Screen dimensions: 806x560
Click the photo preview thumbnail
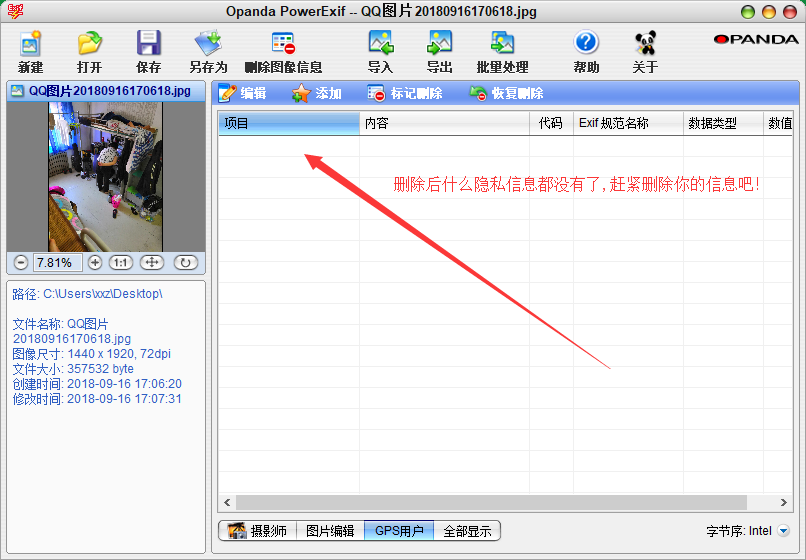(x=105, y=177)
